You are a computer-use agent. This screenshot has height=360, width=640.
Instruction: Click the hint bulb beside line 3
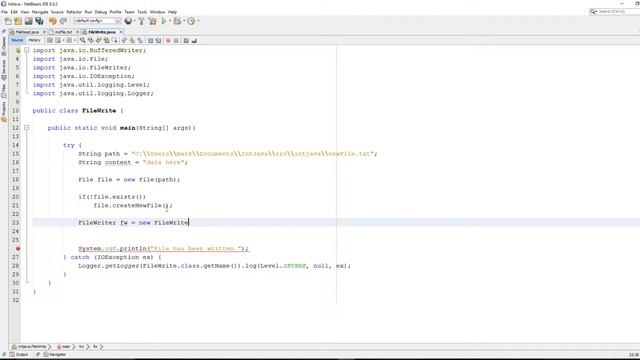(x=18, y=50)
